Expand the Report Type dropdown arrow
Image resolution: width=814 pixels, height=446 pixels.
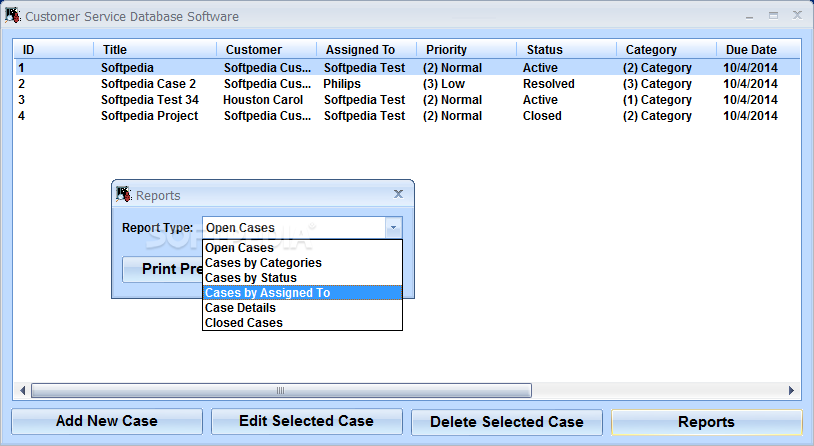(x=394, y=227)
